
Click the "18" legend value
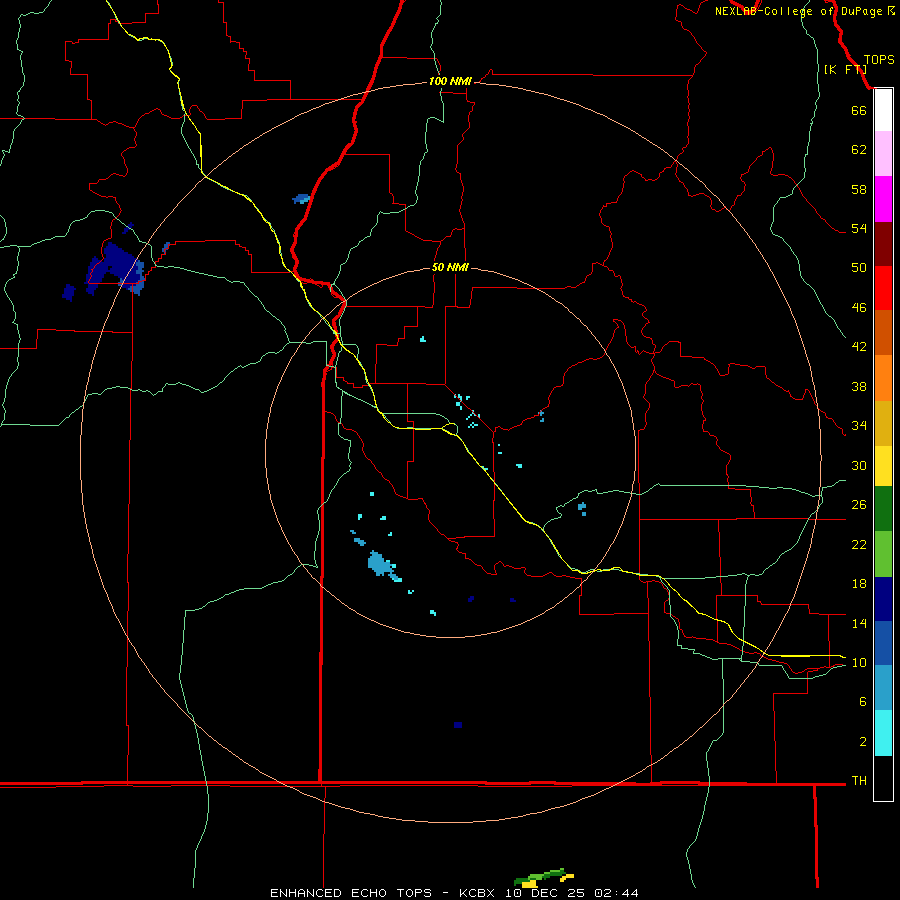pos(859,584)
